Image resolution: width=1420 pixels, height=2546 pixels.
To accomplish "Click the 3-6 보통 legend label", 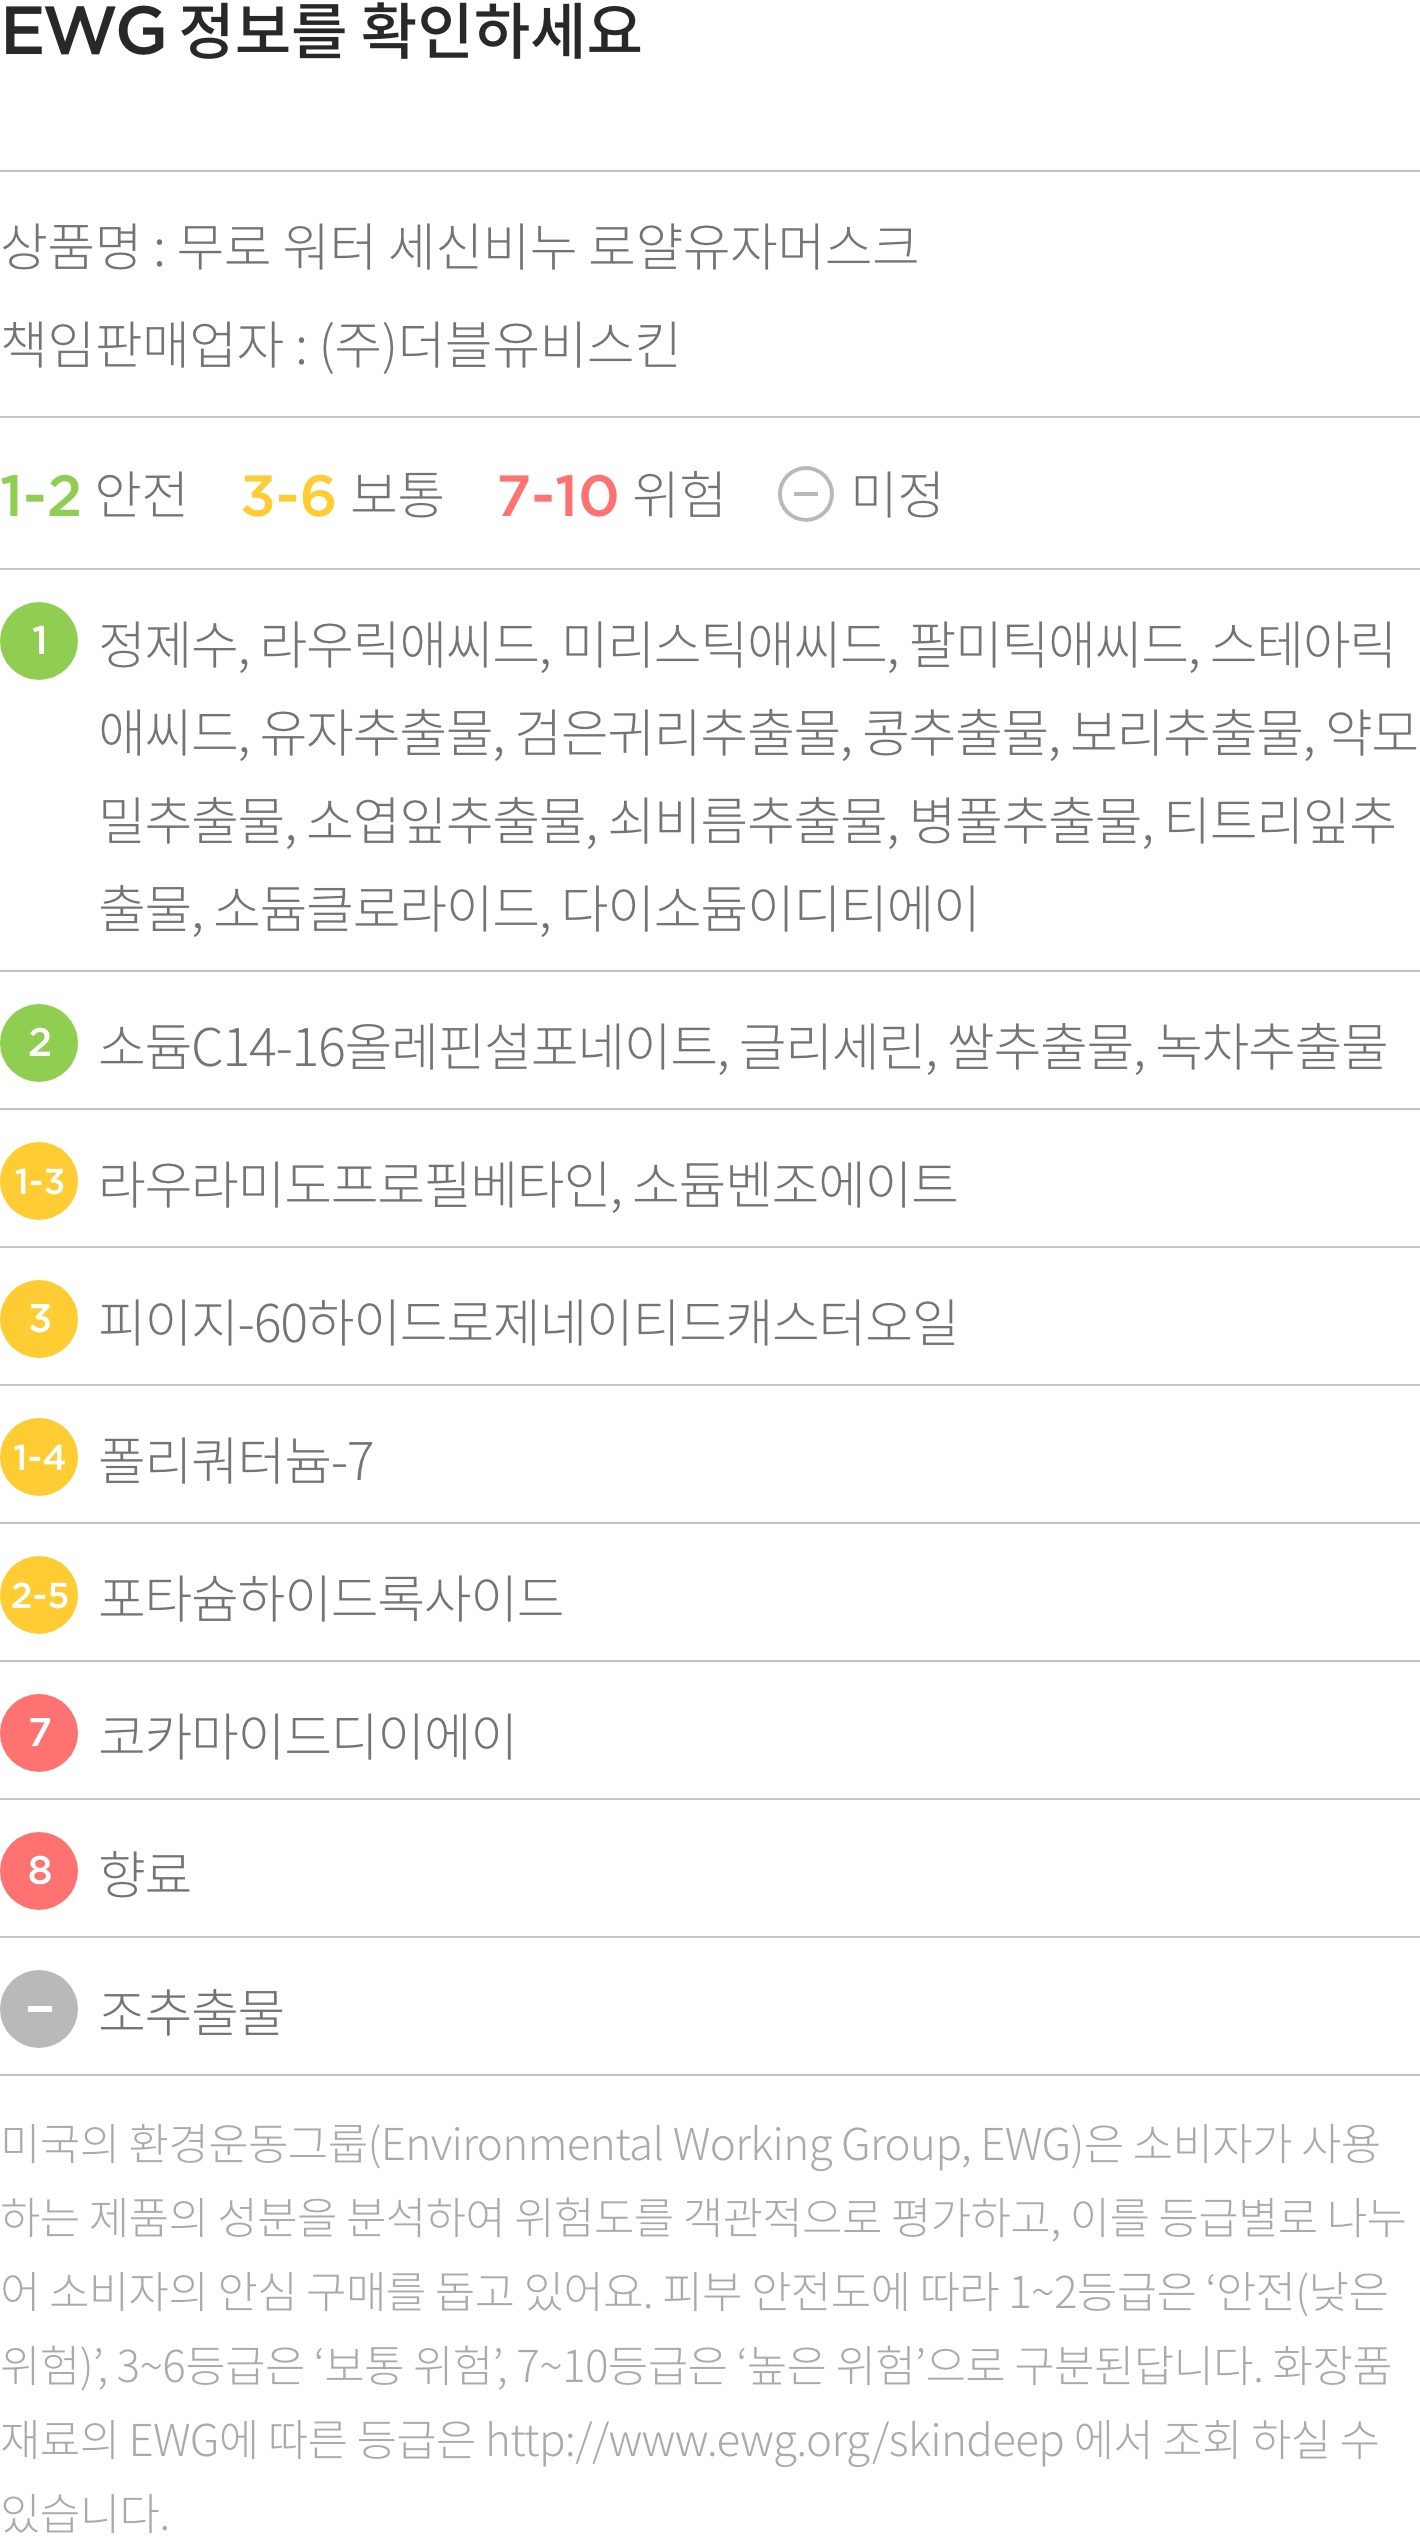I will tap(342, 495).
